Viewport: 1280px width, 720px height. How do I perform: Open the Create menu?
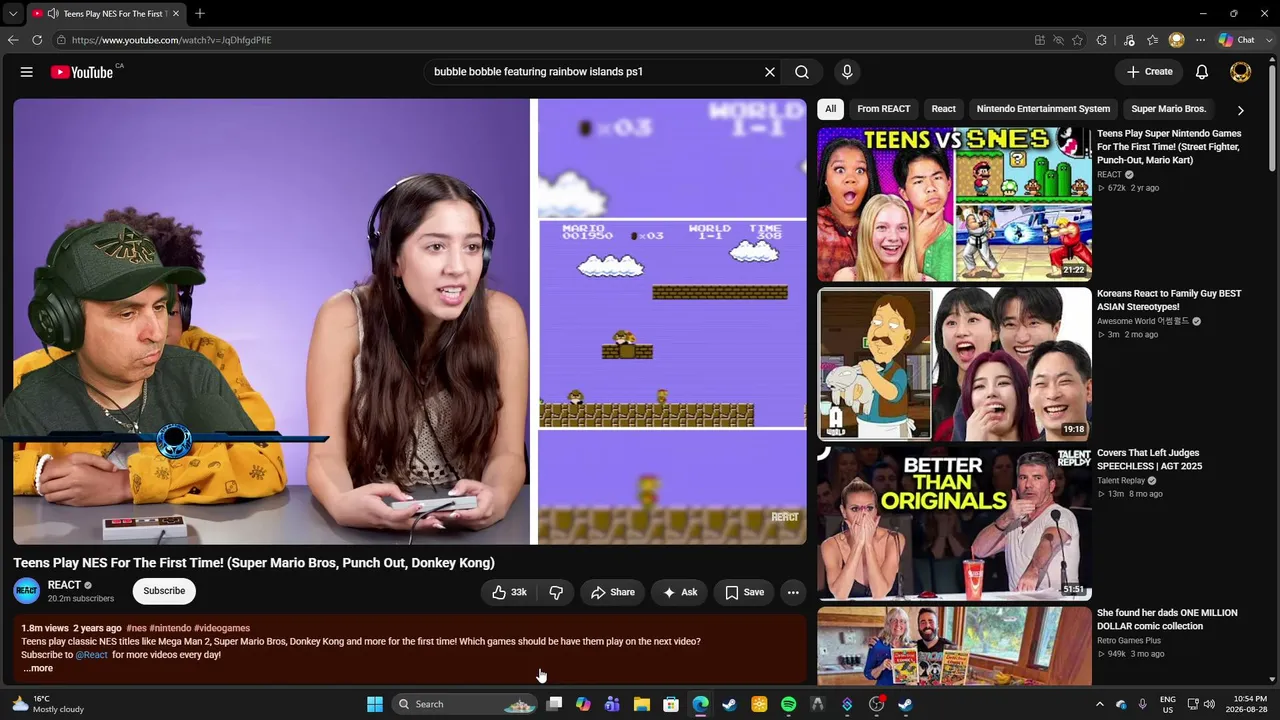(x=1149, y=72)
